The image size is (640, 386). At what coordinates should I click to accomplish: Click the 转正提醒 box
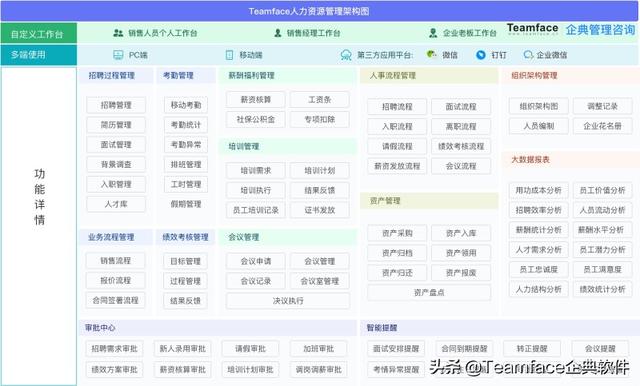tap(532, 349)
